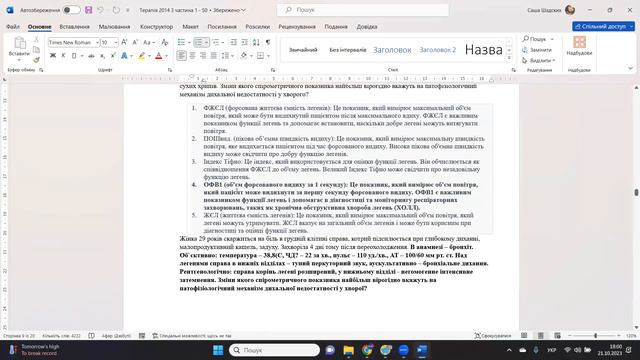Image resolution: width=640 pixels, height=360 pixels.
Task: Switch to the Вставлення tab
Action: (x=74, y=27)
